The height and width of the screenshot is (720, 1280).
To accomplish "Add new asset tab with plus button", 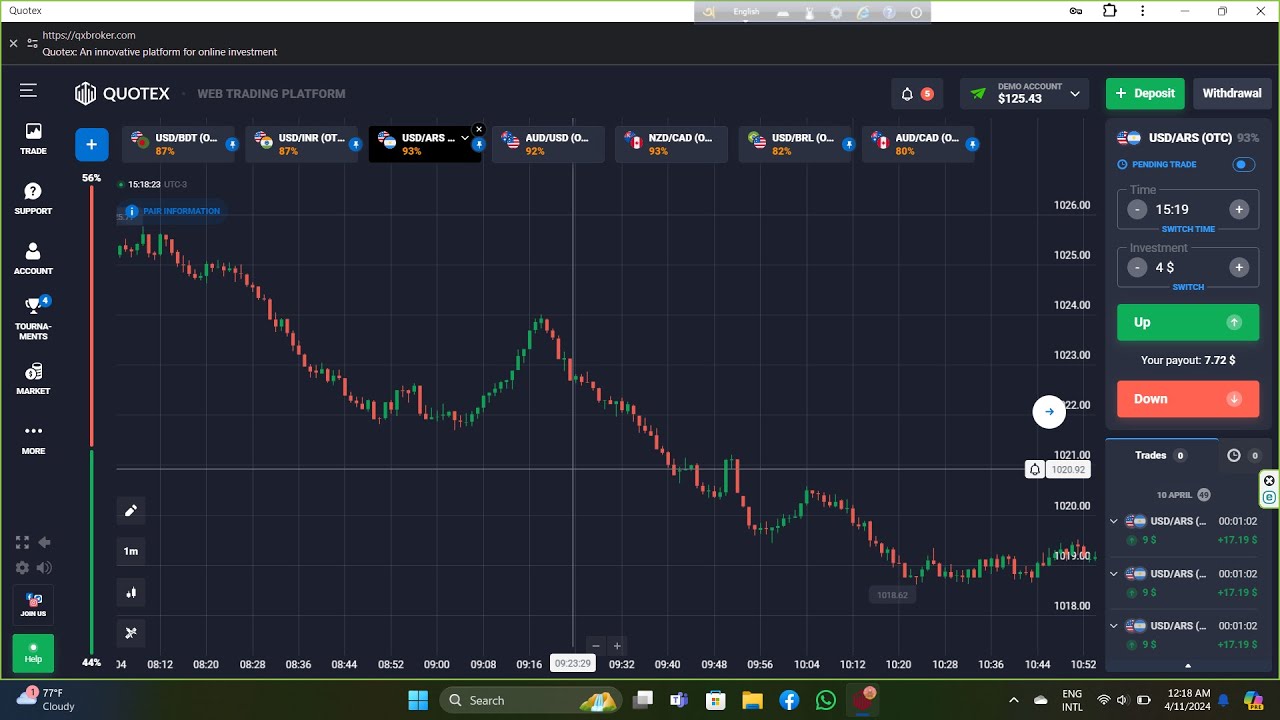I will 91,145.
